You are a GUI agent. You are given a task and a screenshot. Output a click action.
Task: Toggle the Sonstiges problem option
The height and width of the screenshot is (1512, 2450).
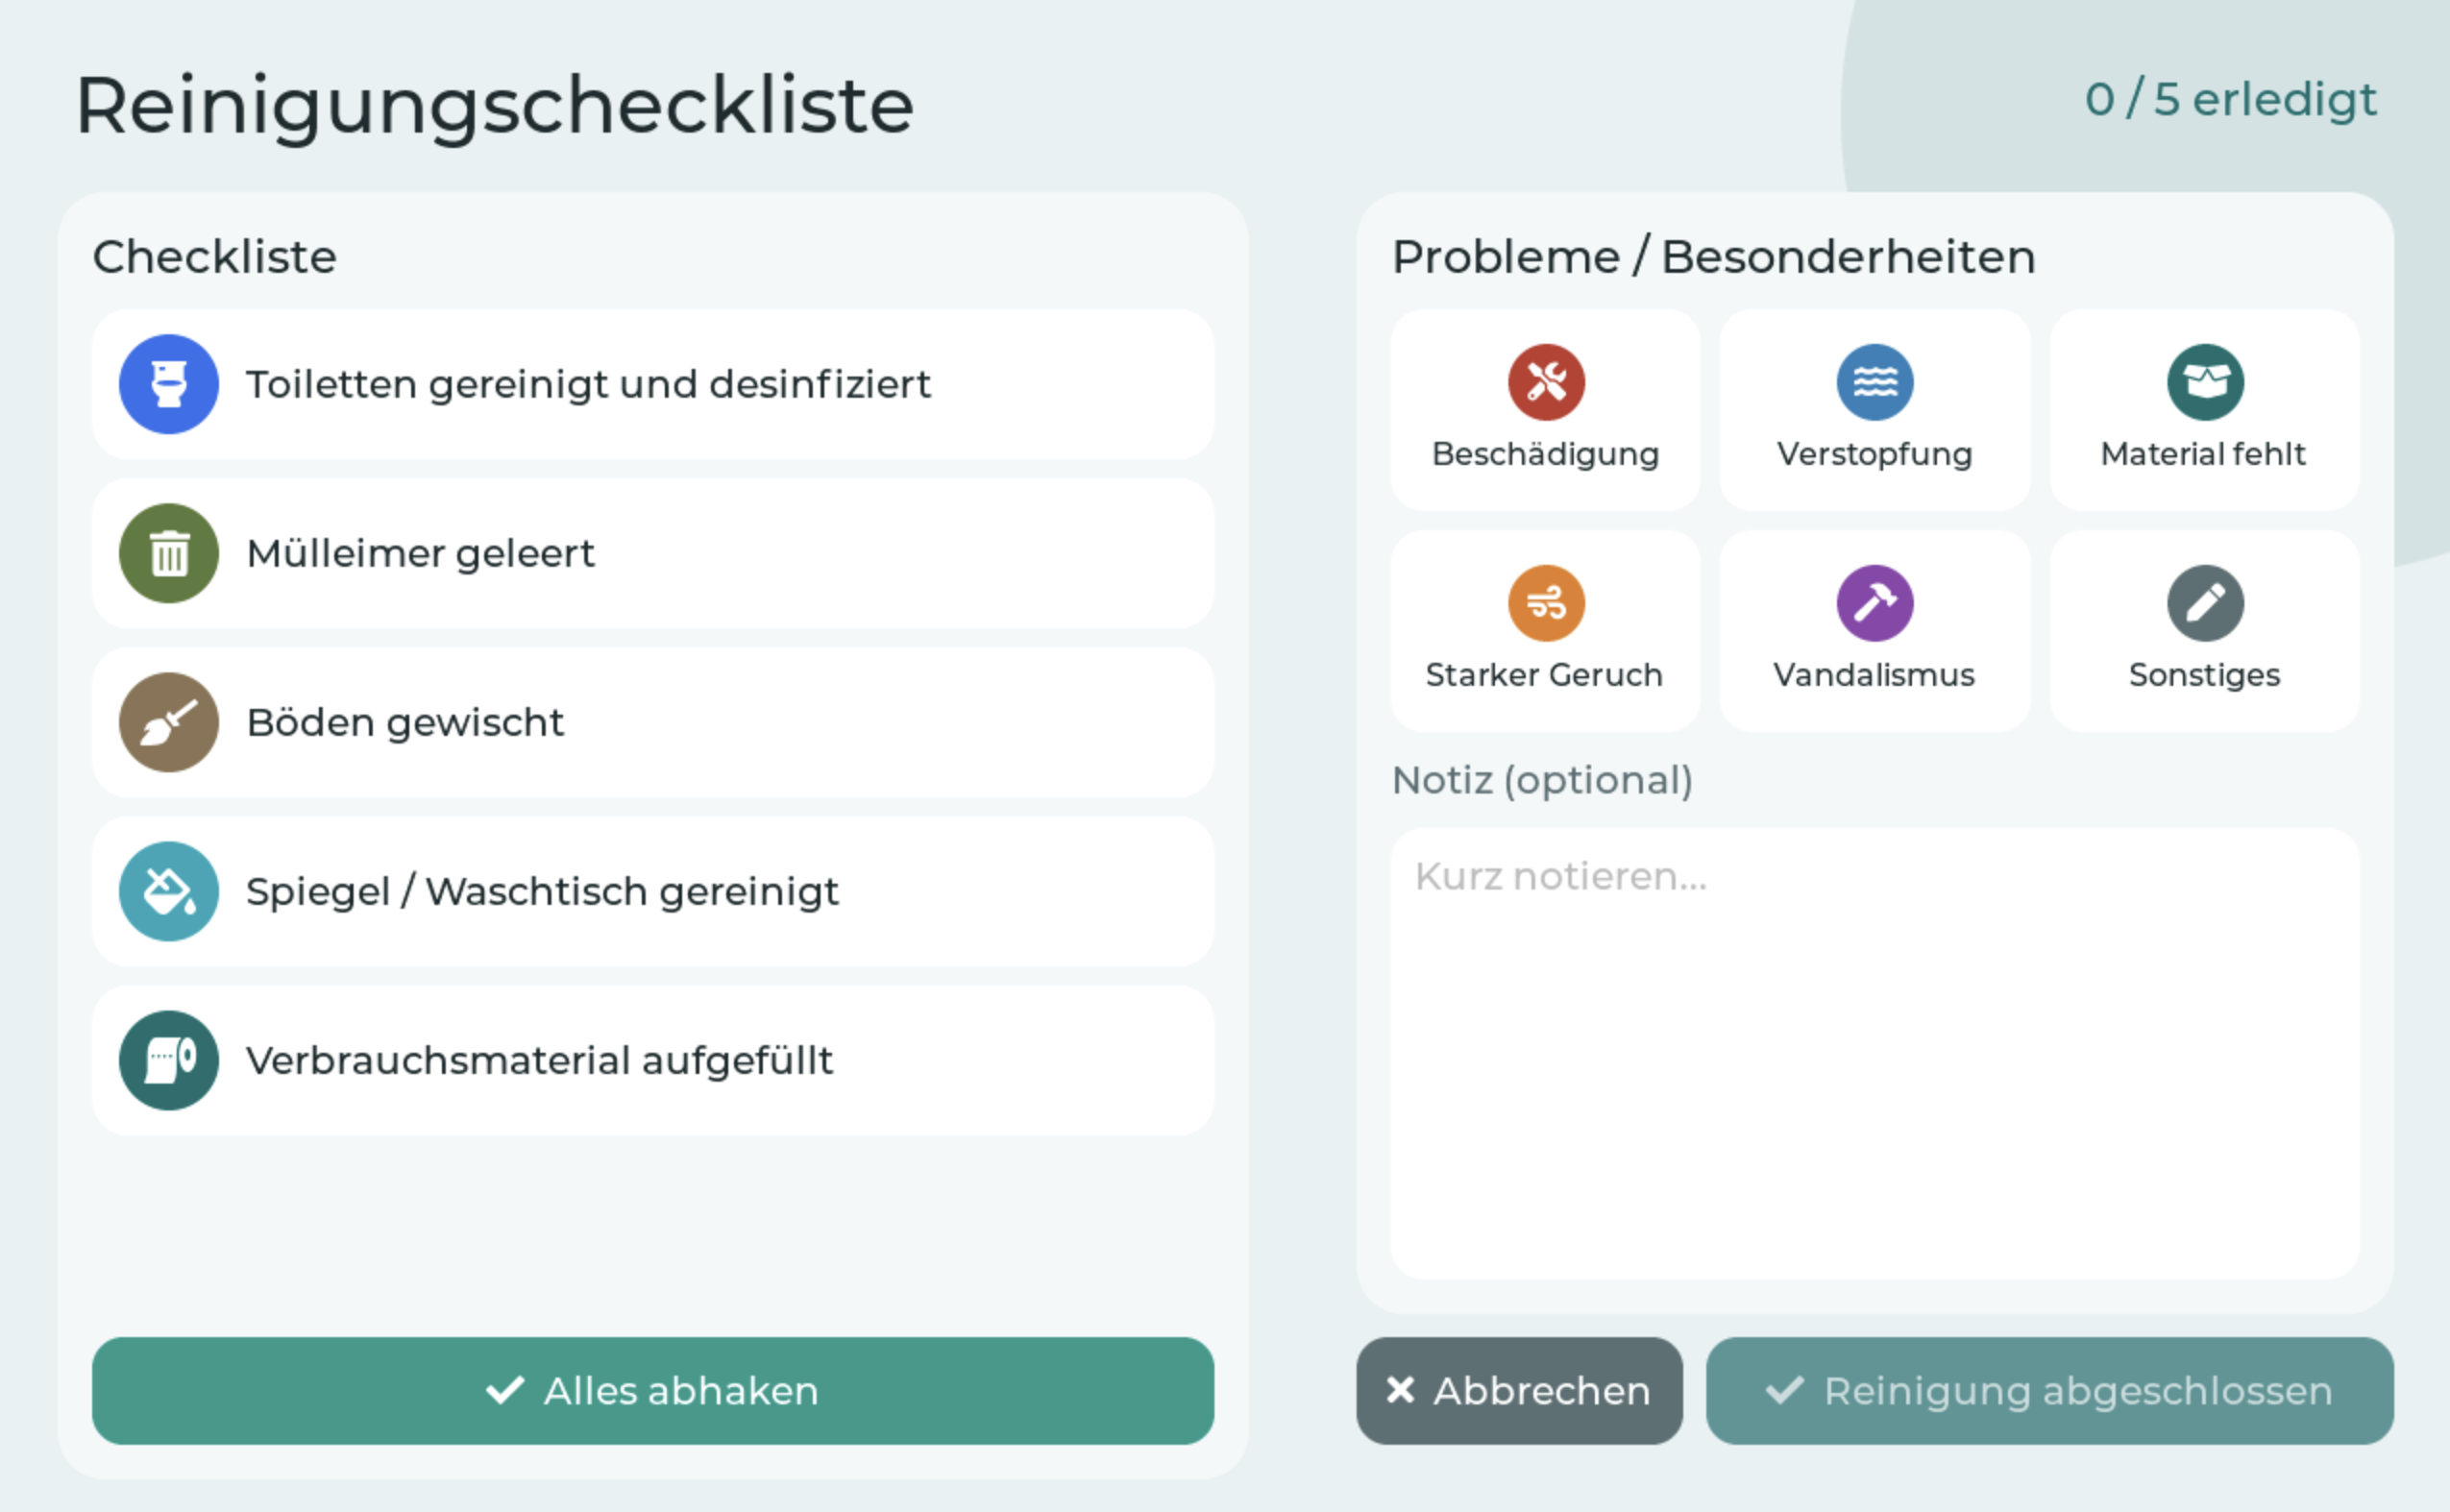(x=2204, y=631)
